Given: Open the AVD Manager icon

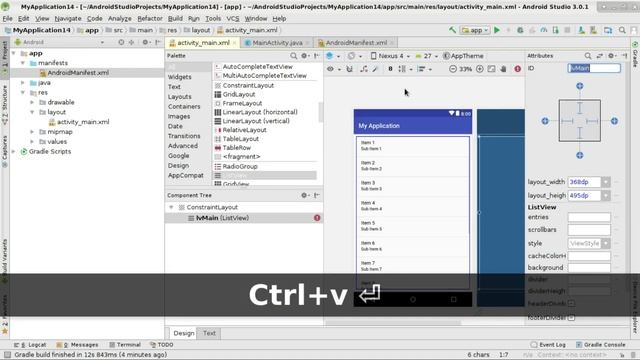Looking at the screenshot, I should click(581, 30).
